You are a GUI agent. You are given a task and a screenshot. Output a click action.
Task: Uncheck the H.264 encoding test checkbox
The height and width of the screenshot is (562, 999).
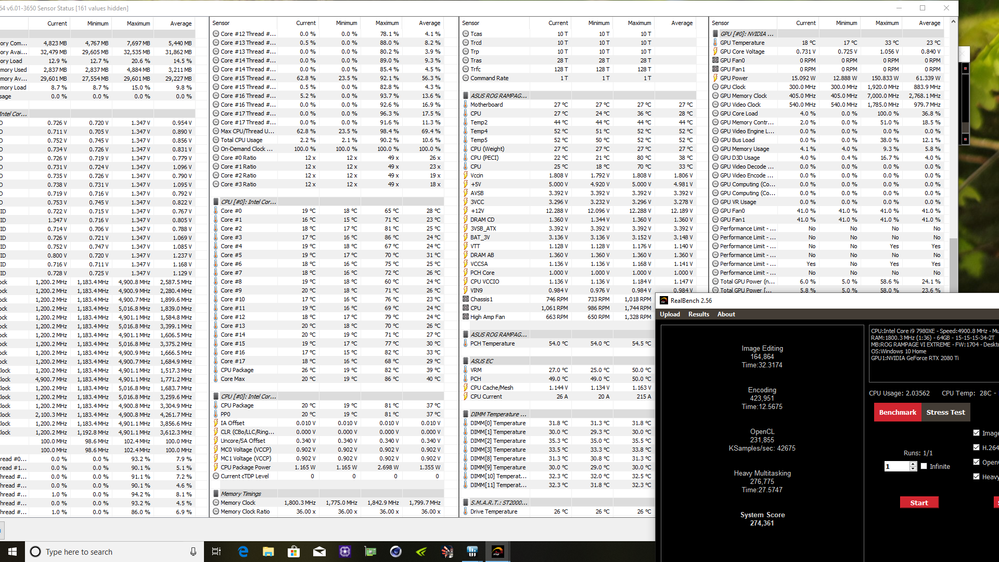(x=976, y=447)
